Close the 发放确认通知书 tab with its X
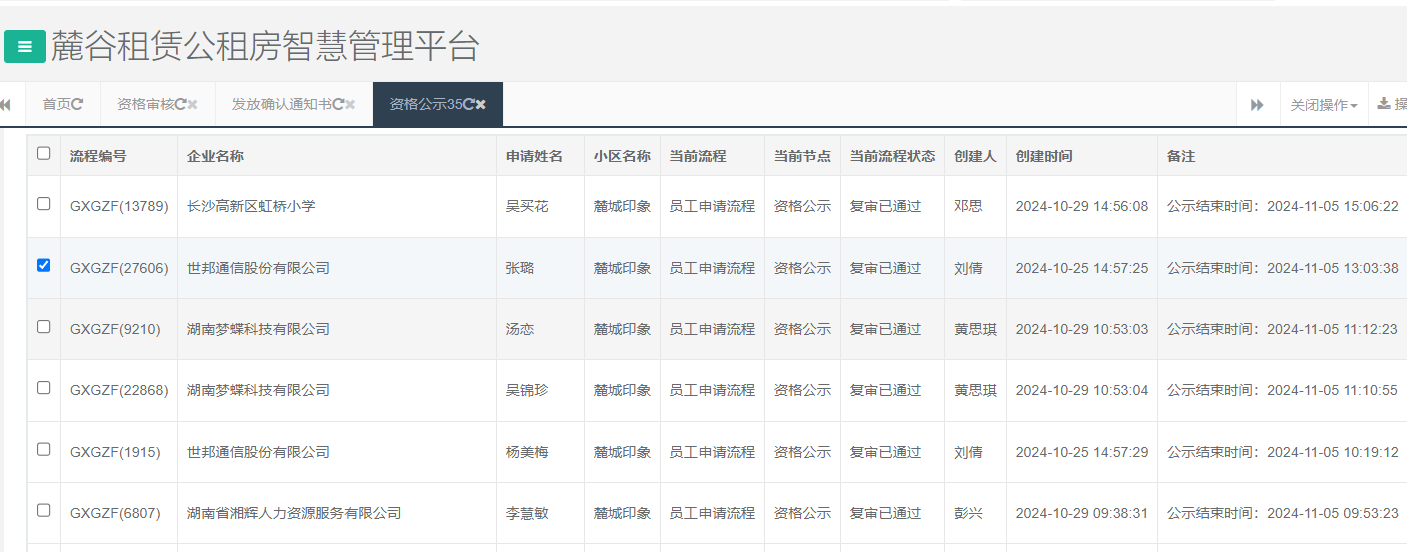Viewport: 1407px width, 552px height. tap(350, 104)
